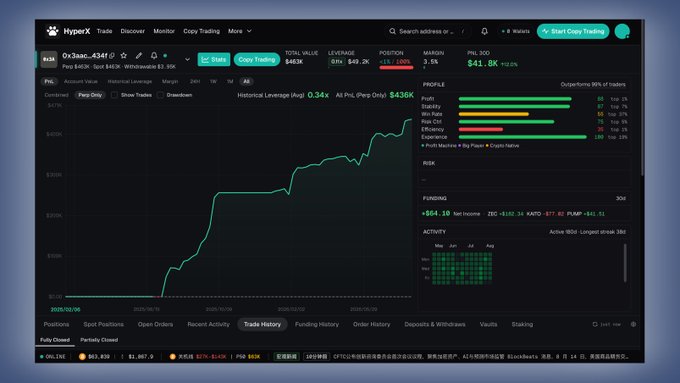Open Copy Trading in top navigation
The height and width of the screenshot is (383, 680).
pos(201,31)
